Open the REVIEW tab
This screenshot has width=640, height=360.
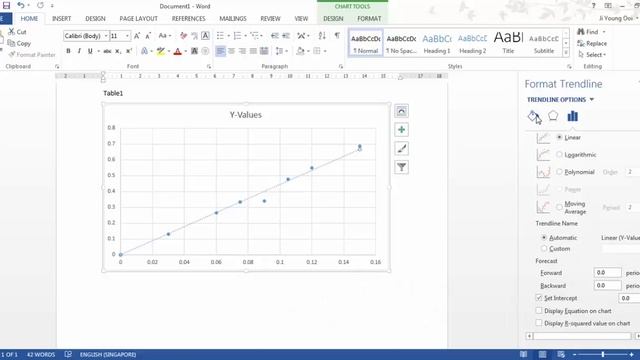tap(270, 19)
